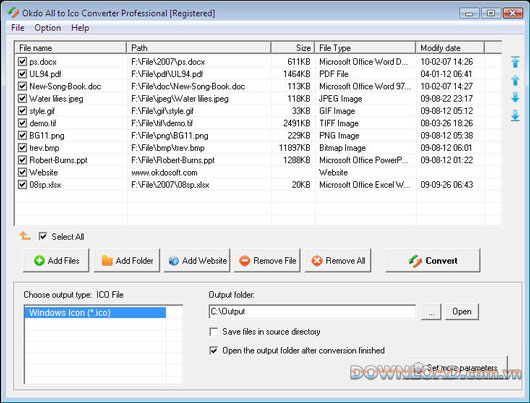This screenshot has width=530, height=403.
Task: Enable Save files in source directory
Action: pyautogui.click(x=214, y=332)
